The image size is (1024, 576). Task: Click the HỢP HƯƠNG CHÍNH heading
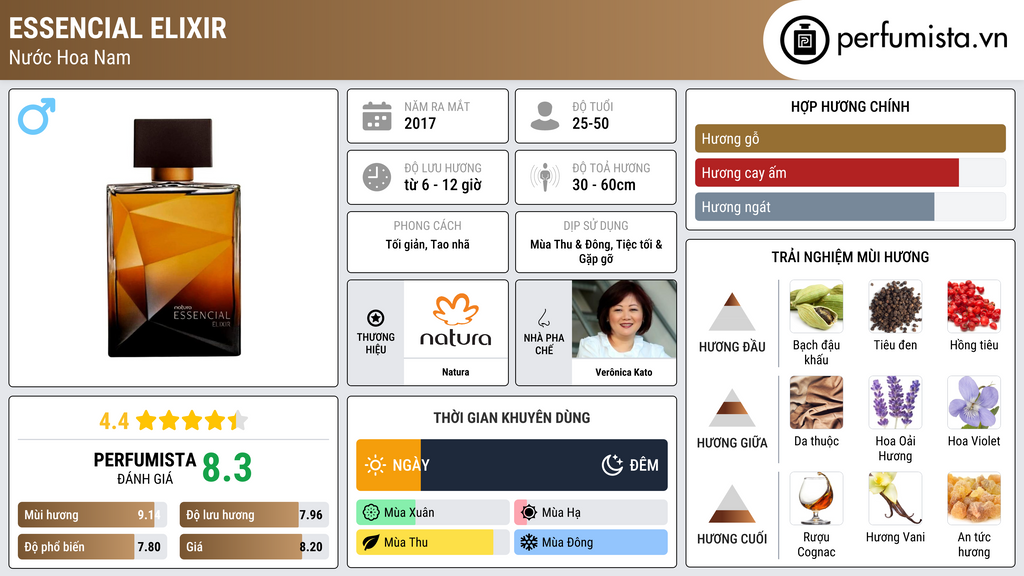[850, 106]
